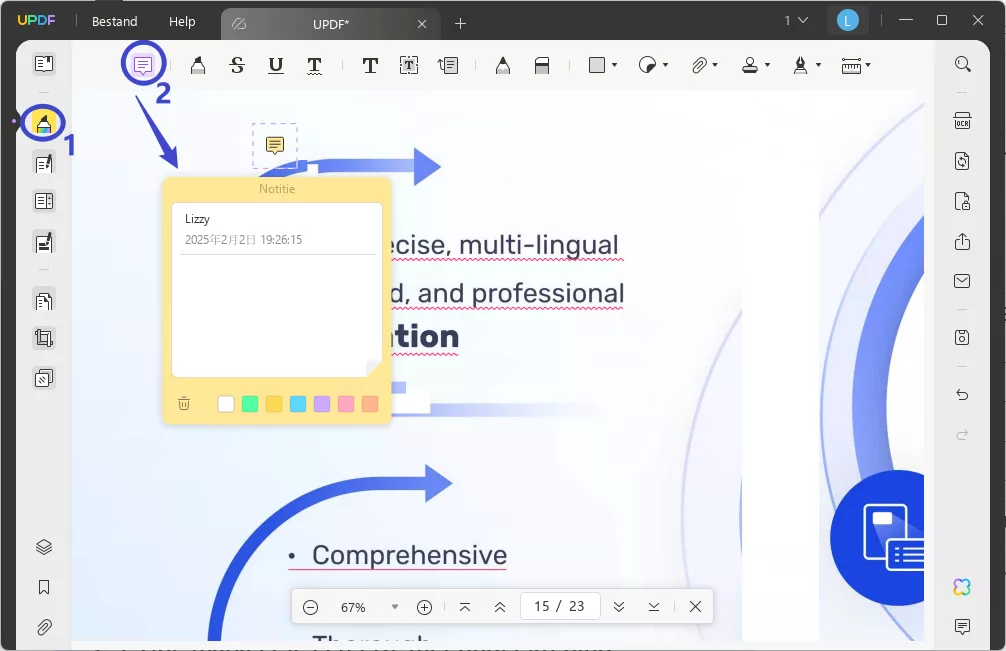Viewport: 1006px width, 651px height.
Task: Open the zoom level dropdown
Action: pyautogui.click(x=394, y=606)
